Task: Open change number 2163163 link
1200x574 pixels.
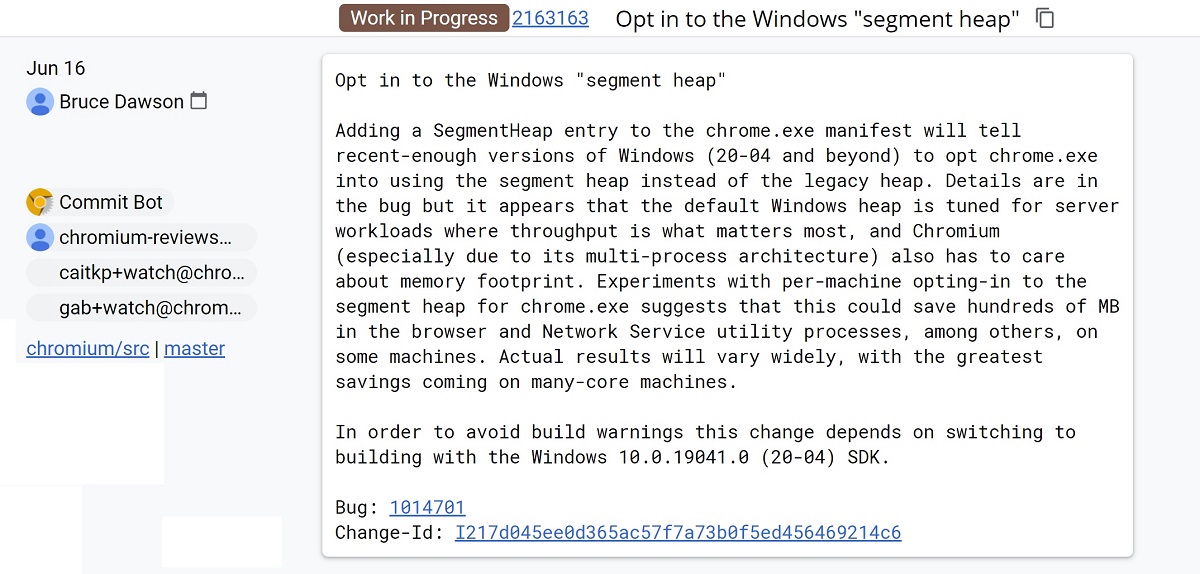Action: coord(550,18)
